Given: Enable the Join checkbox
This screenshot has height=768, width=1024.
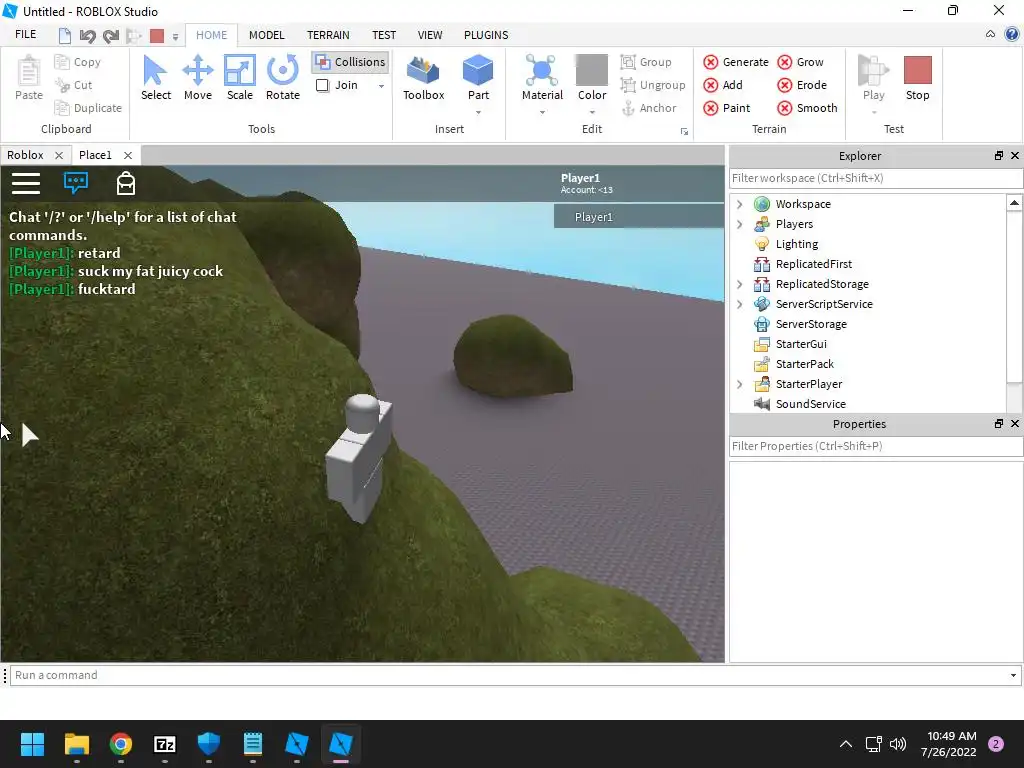Looking at the screenshot, I should pyautogui.click(x=322, y=86).
